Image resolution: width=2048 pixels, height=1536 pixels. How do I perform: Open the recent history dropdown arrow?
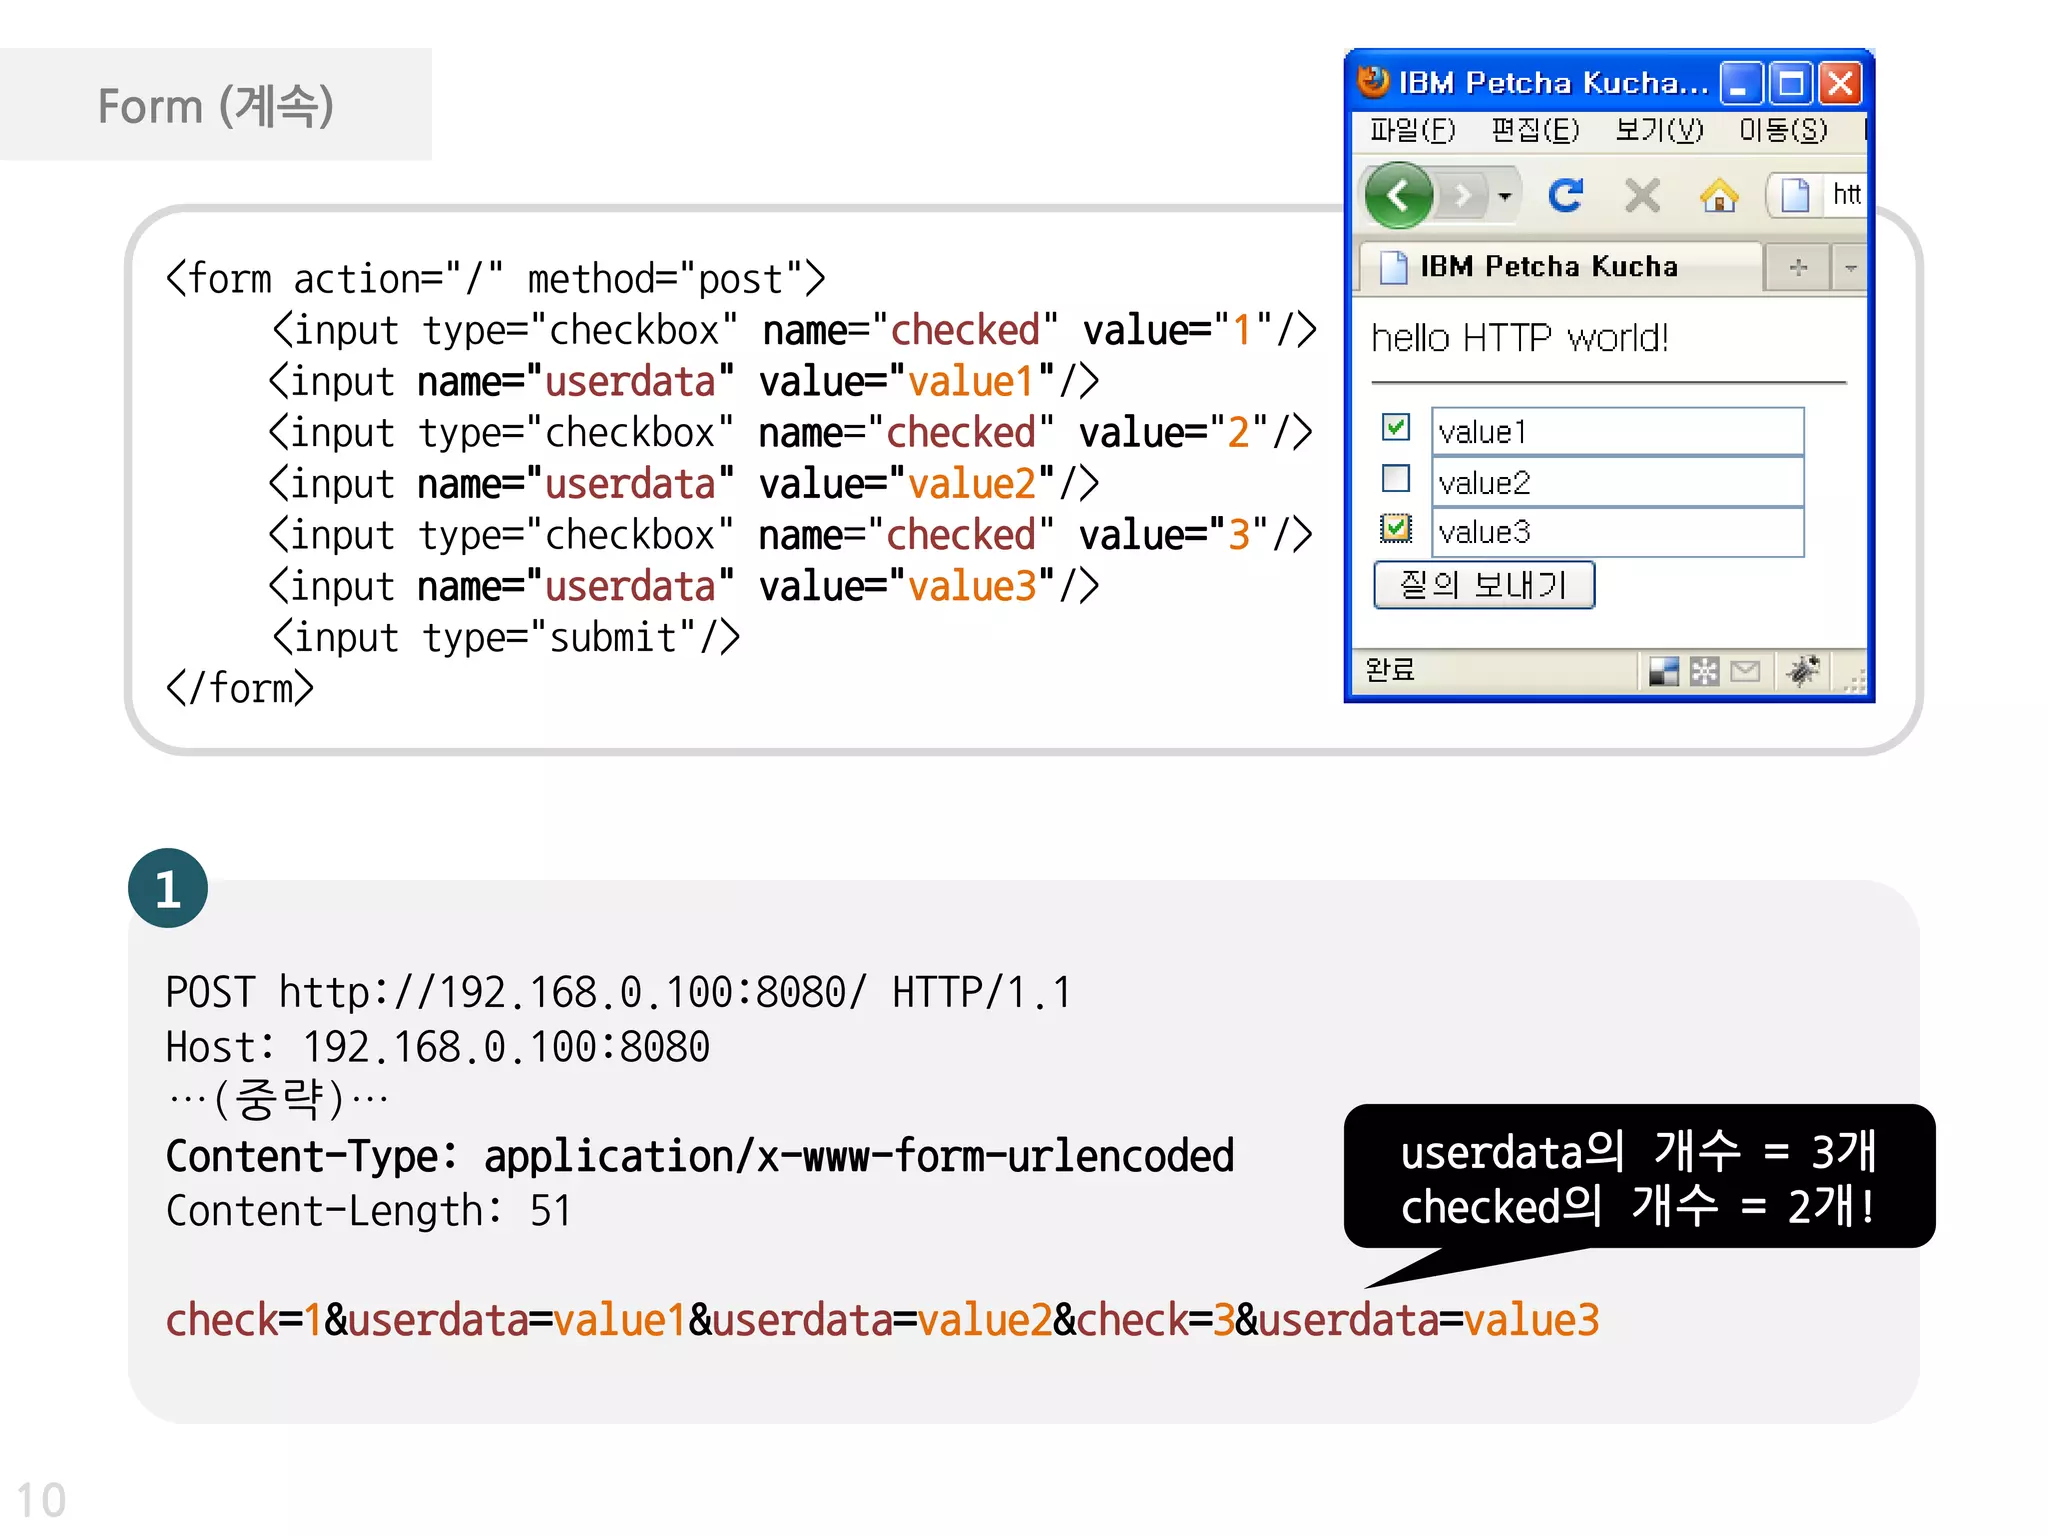coord(1505,196)
